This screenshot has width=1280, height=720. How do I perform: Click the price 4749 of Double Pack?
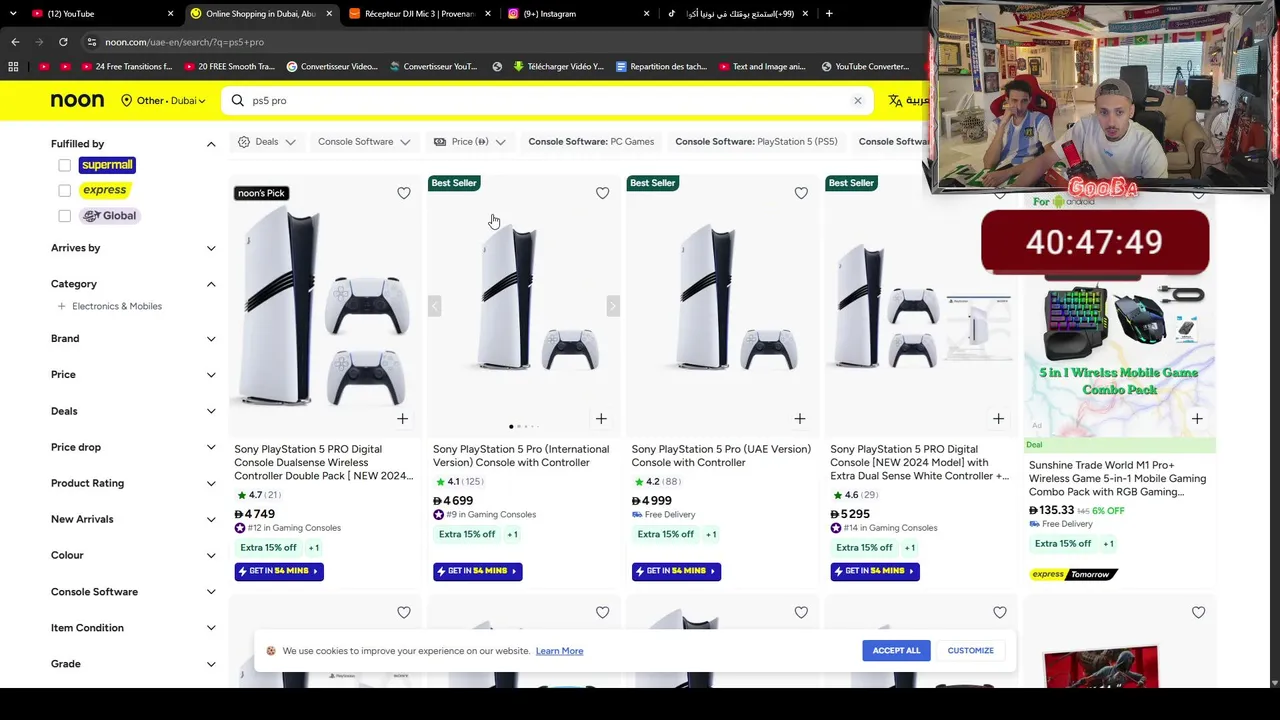[254, 514]
